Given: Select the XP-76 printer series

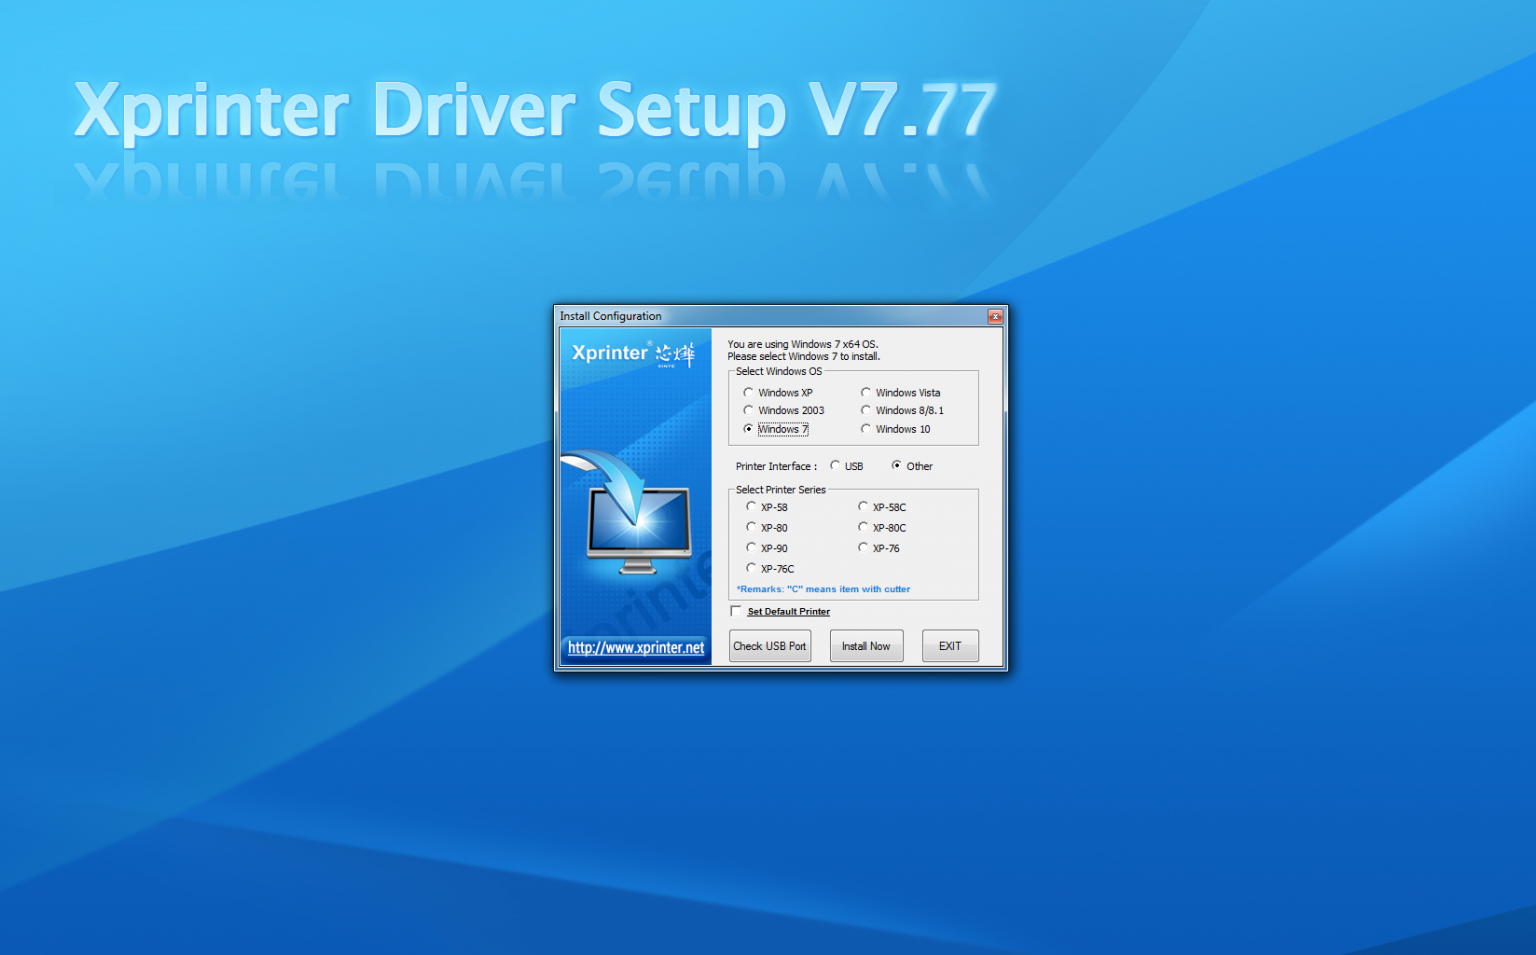Looking at the screenshot, I should coord(863,548).
